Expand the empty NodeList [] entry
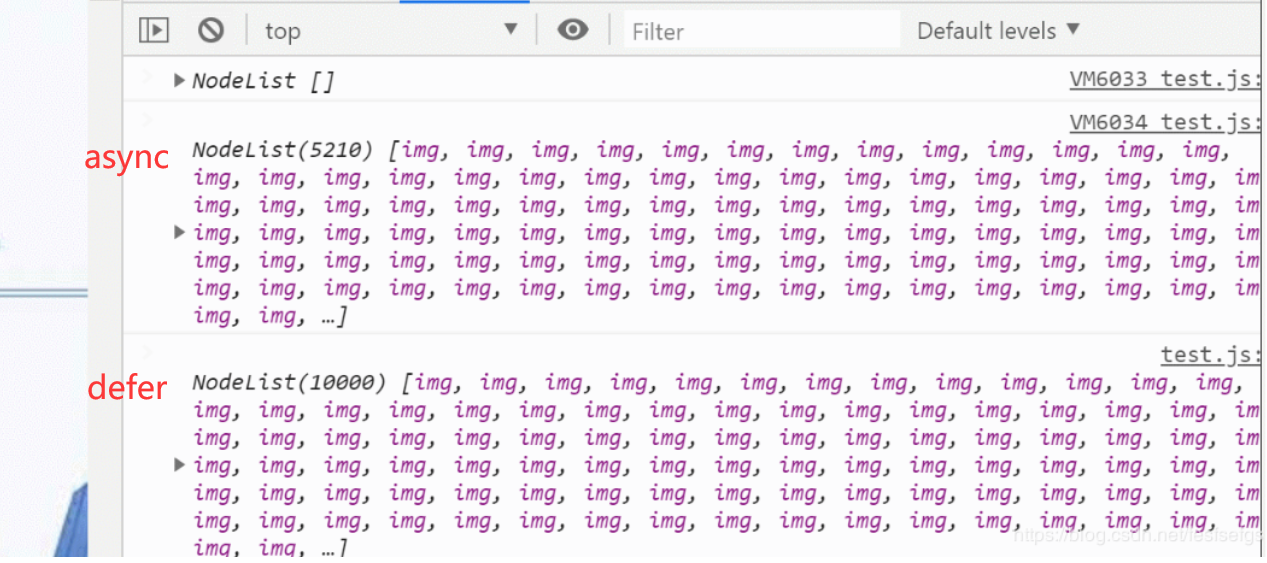The image size is (1267, 563). click(x=180, y=80)
